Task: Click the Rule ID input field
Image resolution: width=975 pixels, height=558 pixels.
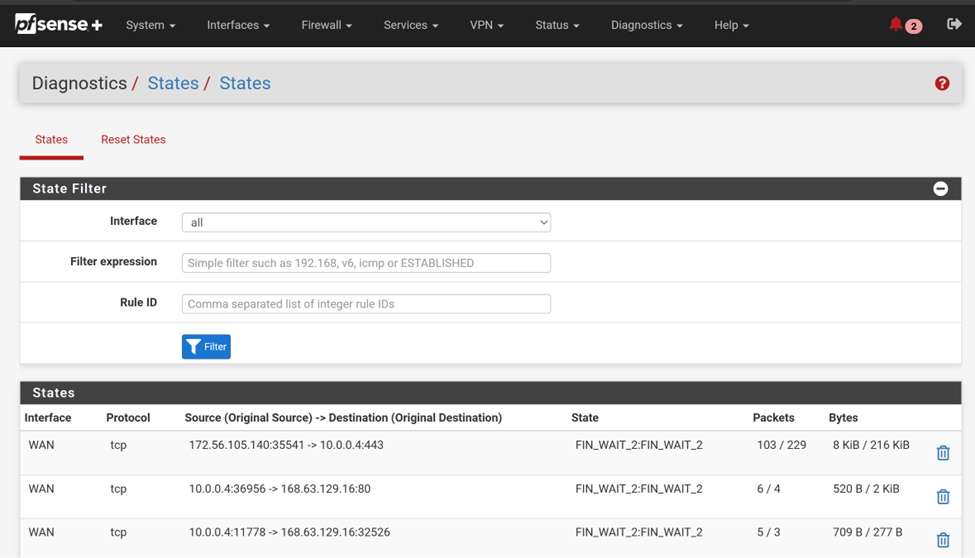Action: coord(366,304)
